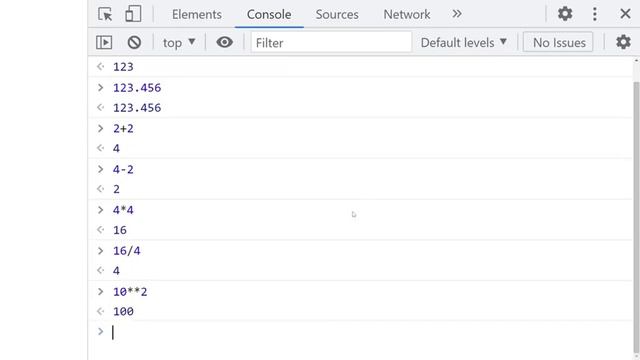This screenshot has height=360, width=640.
Task: Select the input expression 16/4
Action: pyautogui.click(x=127, y=251)
